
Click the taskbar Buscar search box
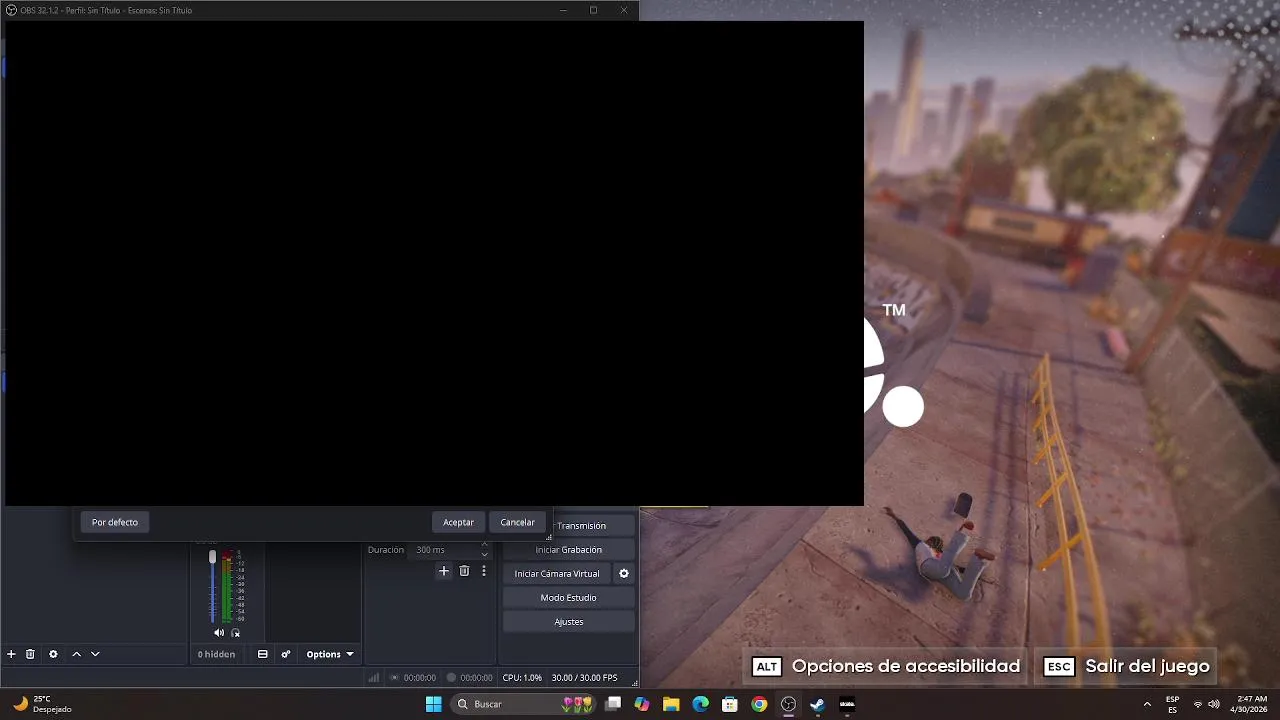[x=525, y=704]
